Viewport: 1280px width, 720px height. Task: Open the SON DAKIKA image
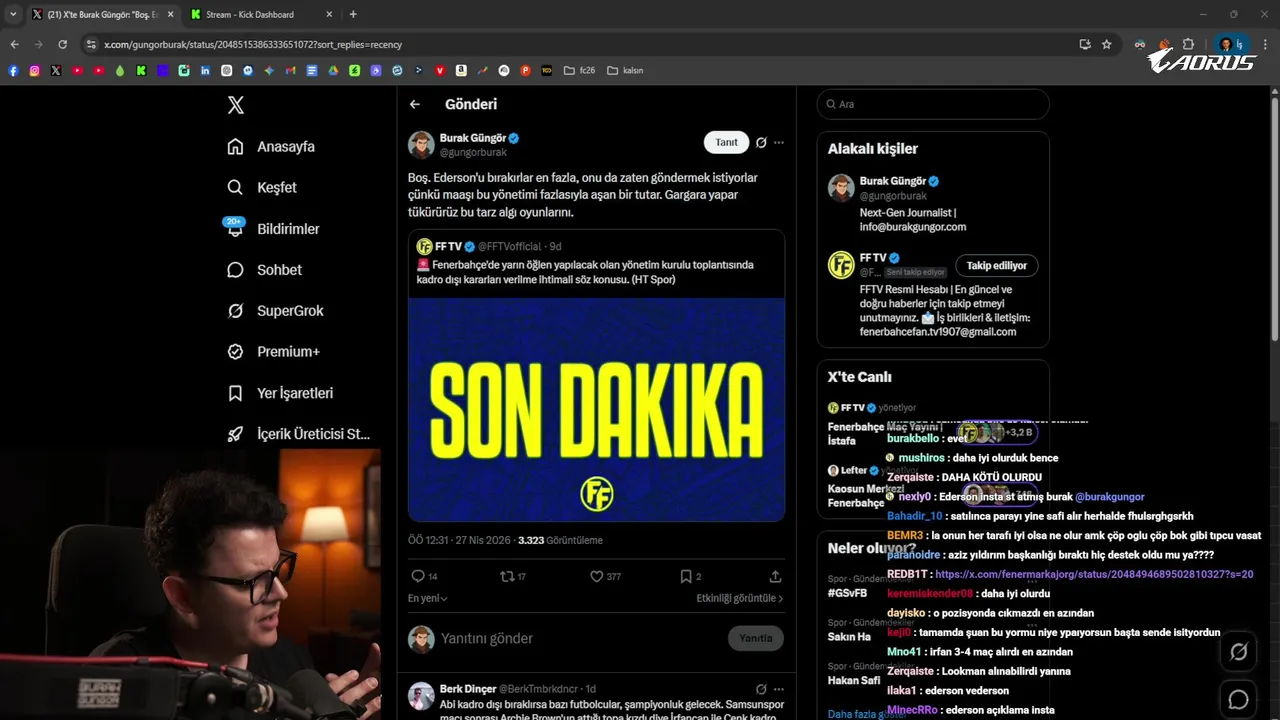596,409
